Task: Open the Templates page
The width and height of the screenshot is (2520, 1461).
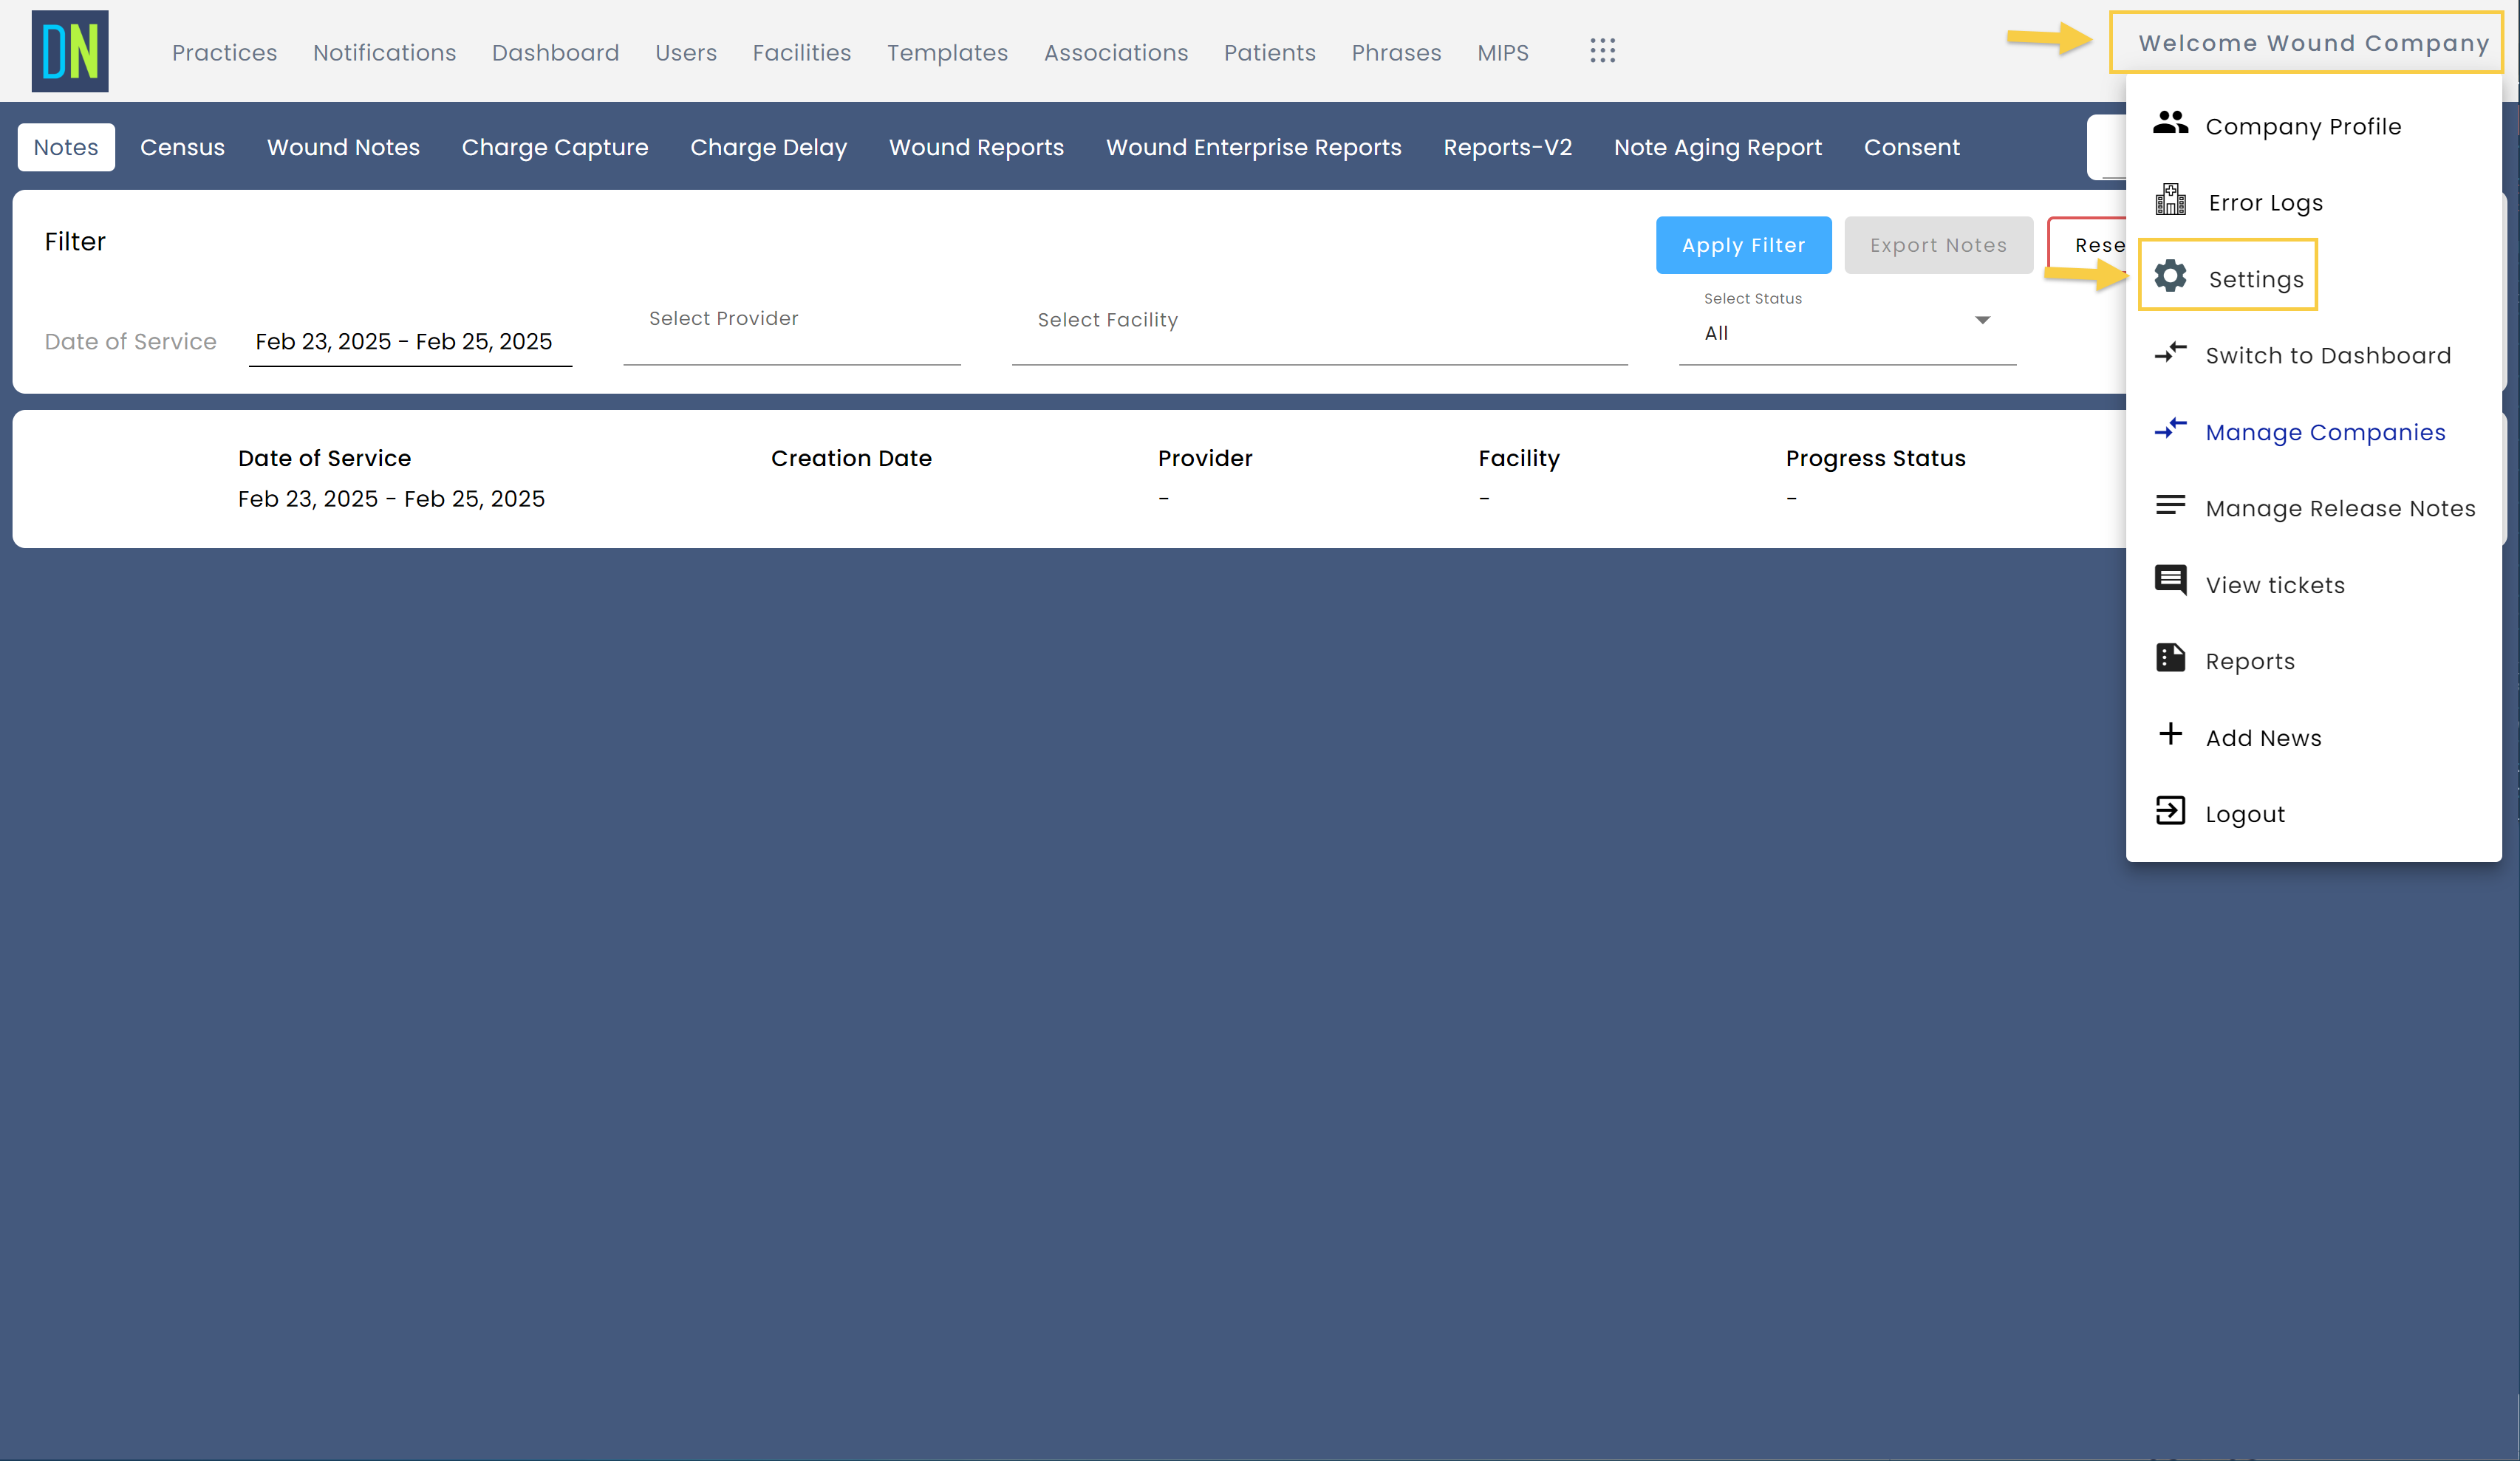Action: (947, 53)
